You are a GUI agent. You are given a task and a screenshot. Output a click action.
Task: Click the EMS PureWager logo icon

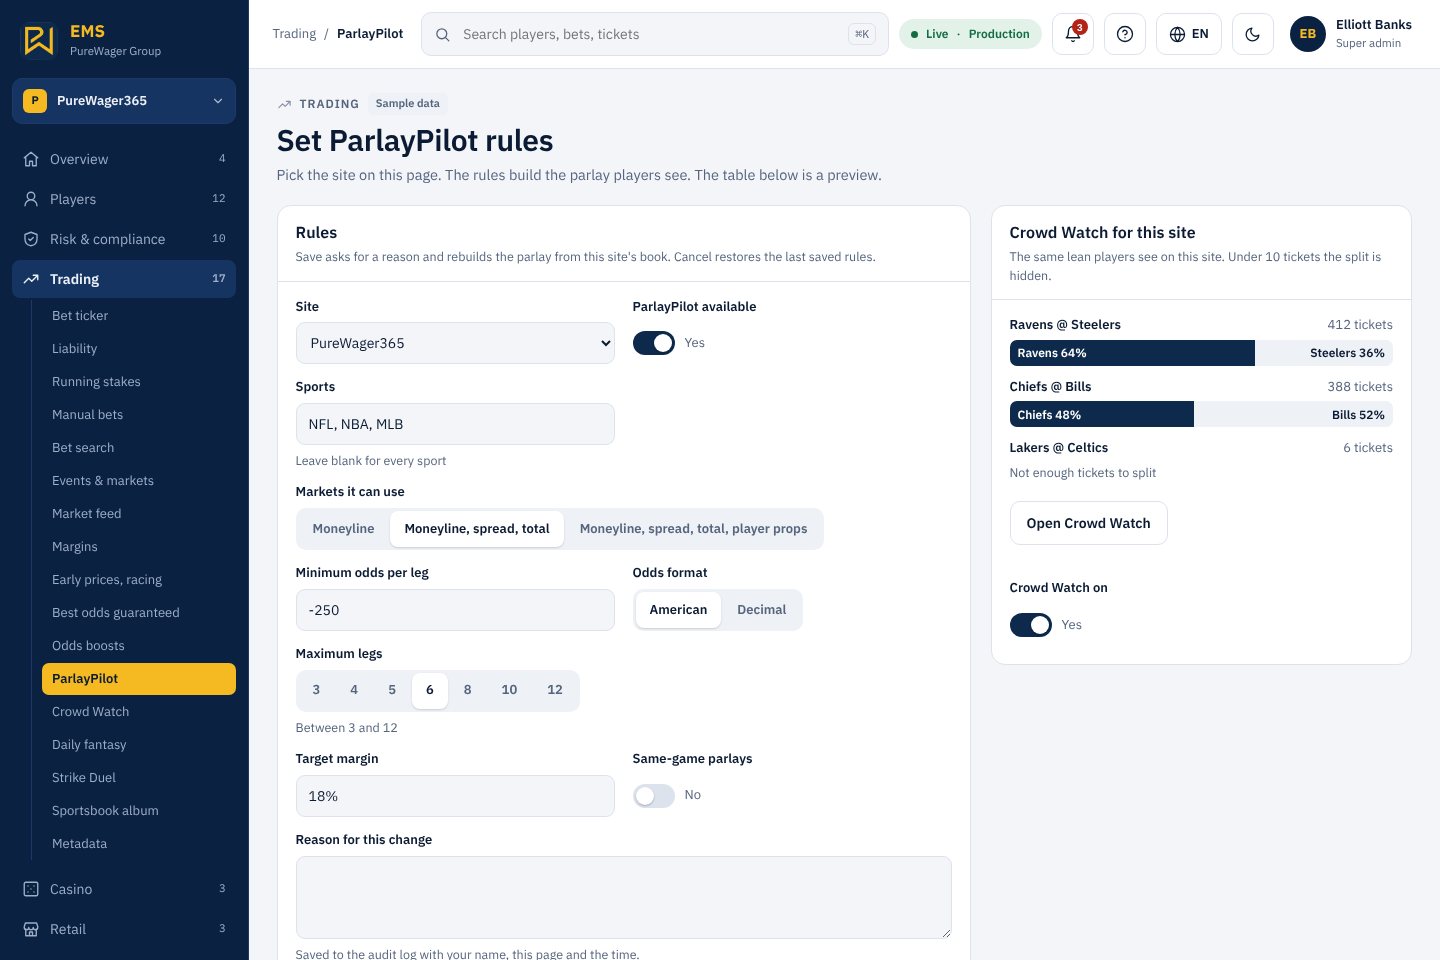click(39, 40)
